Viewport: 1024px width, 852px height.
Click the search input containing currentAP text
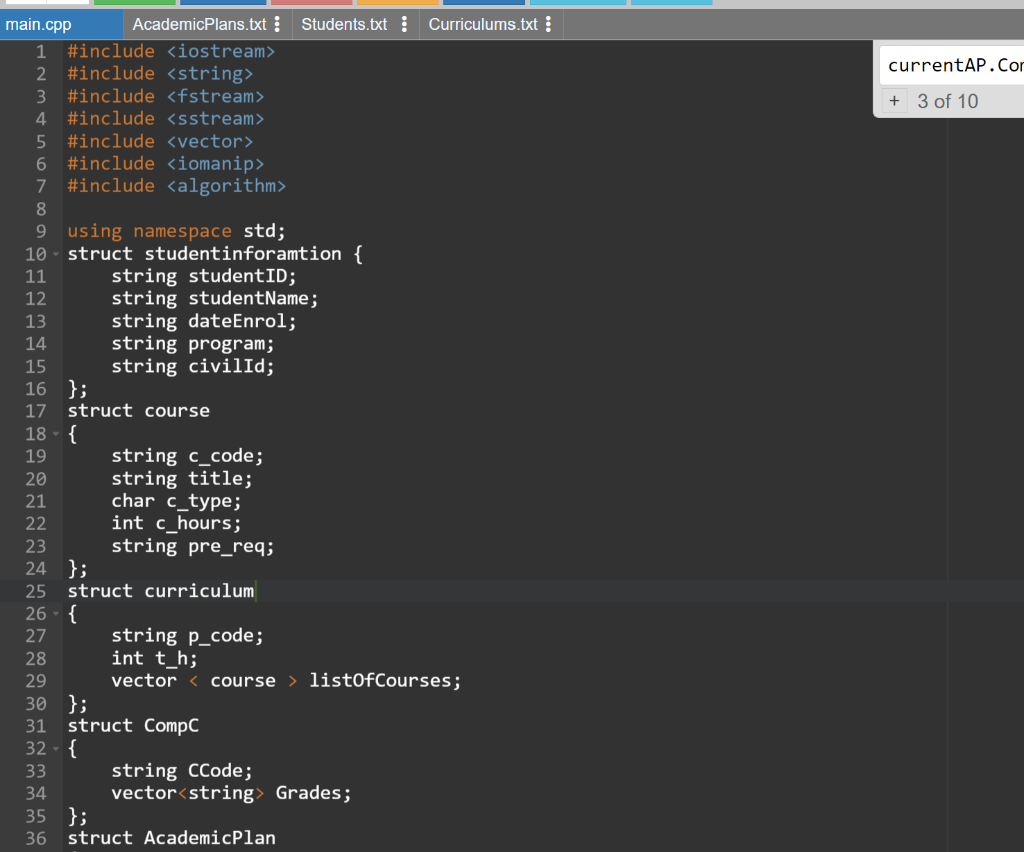tap(950, 64)
